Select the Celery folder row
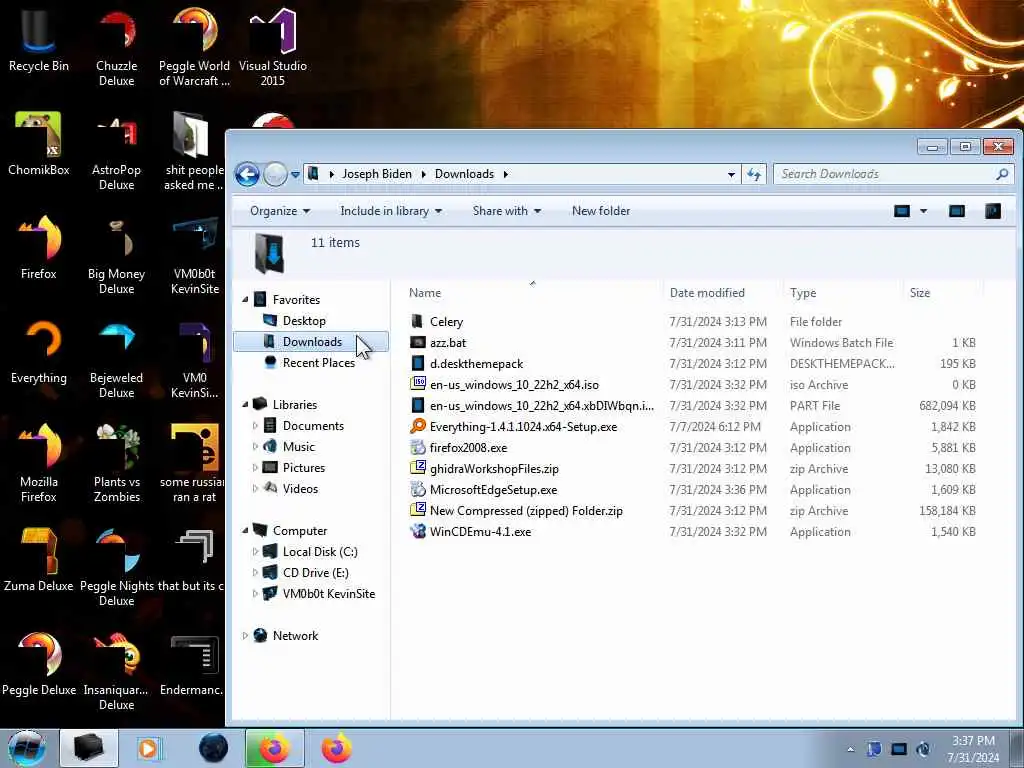Image resolution: width=1024 pixels, height=768 pixels. 692,322
